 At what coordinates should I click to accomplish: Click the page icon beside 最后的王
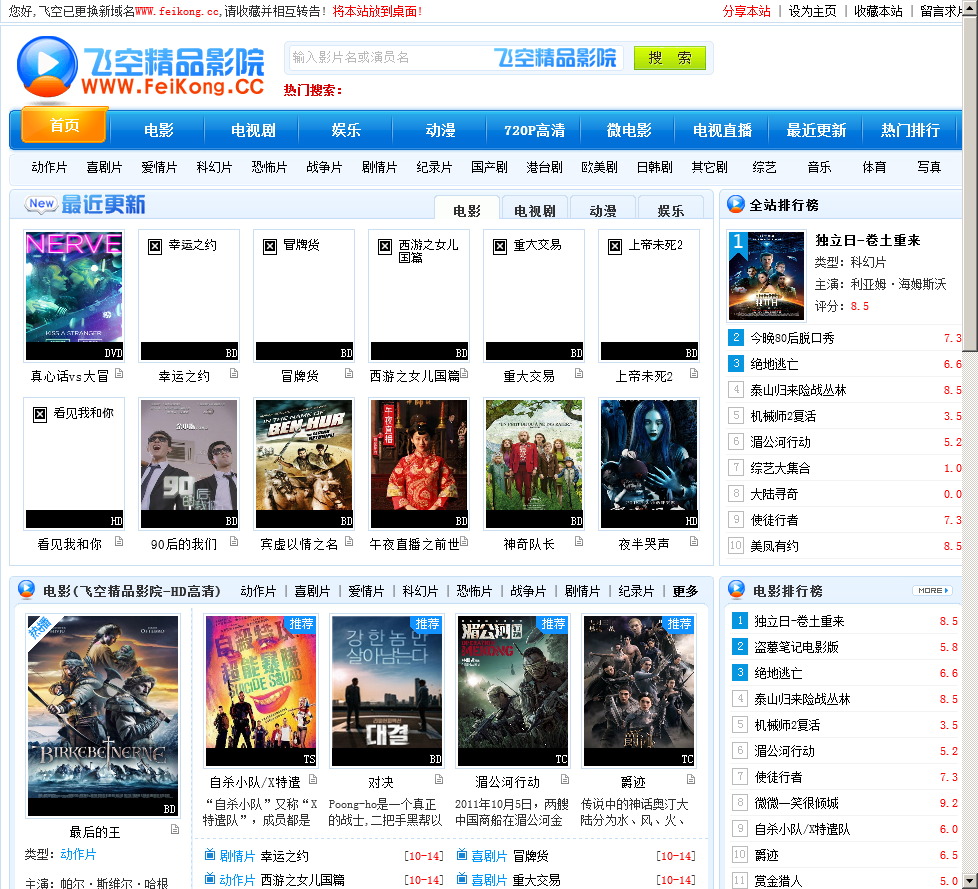(x=175, y=829)
